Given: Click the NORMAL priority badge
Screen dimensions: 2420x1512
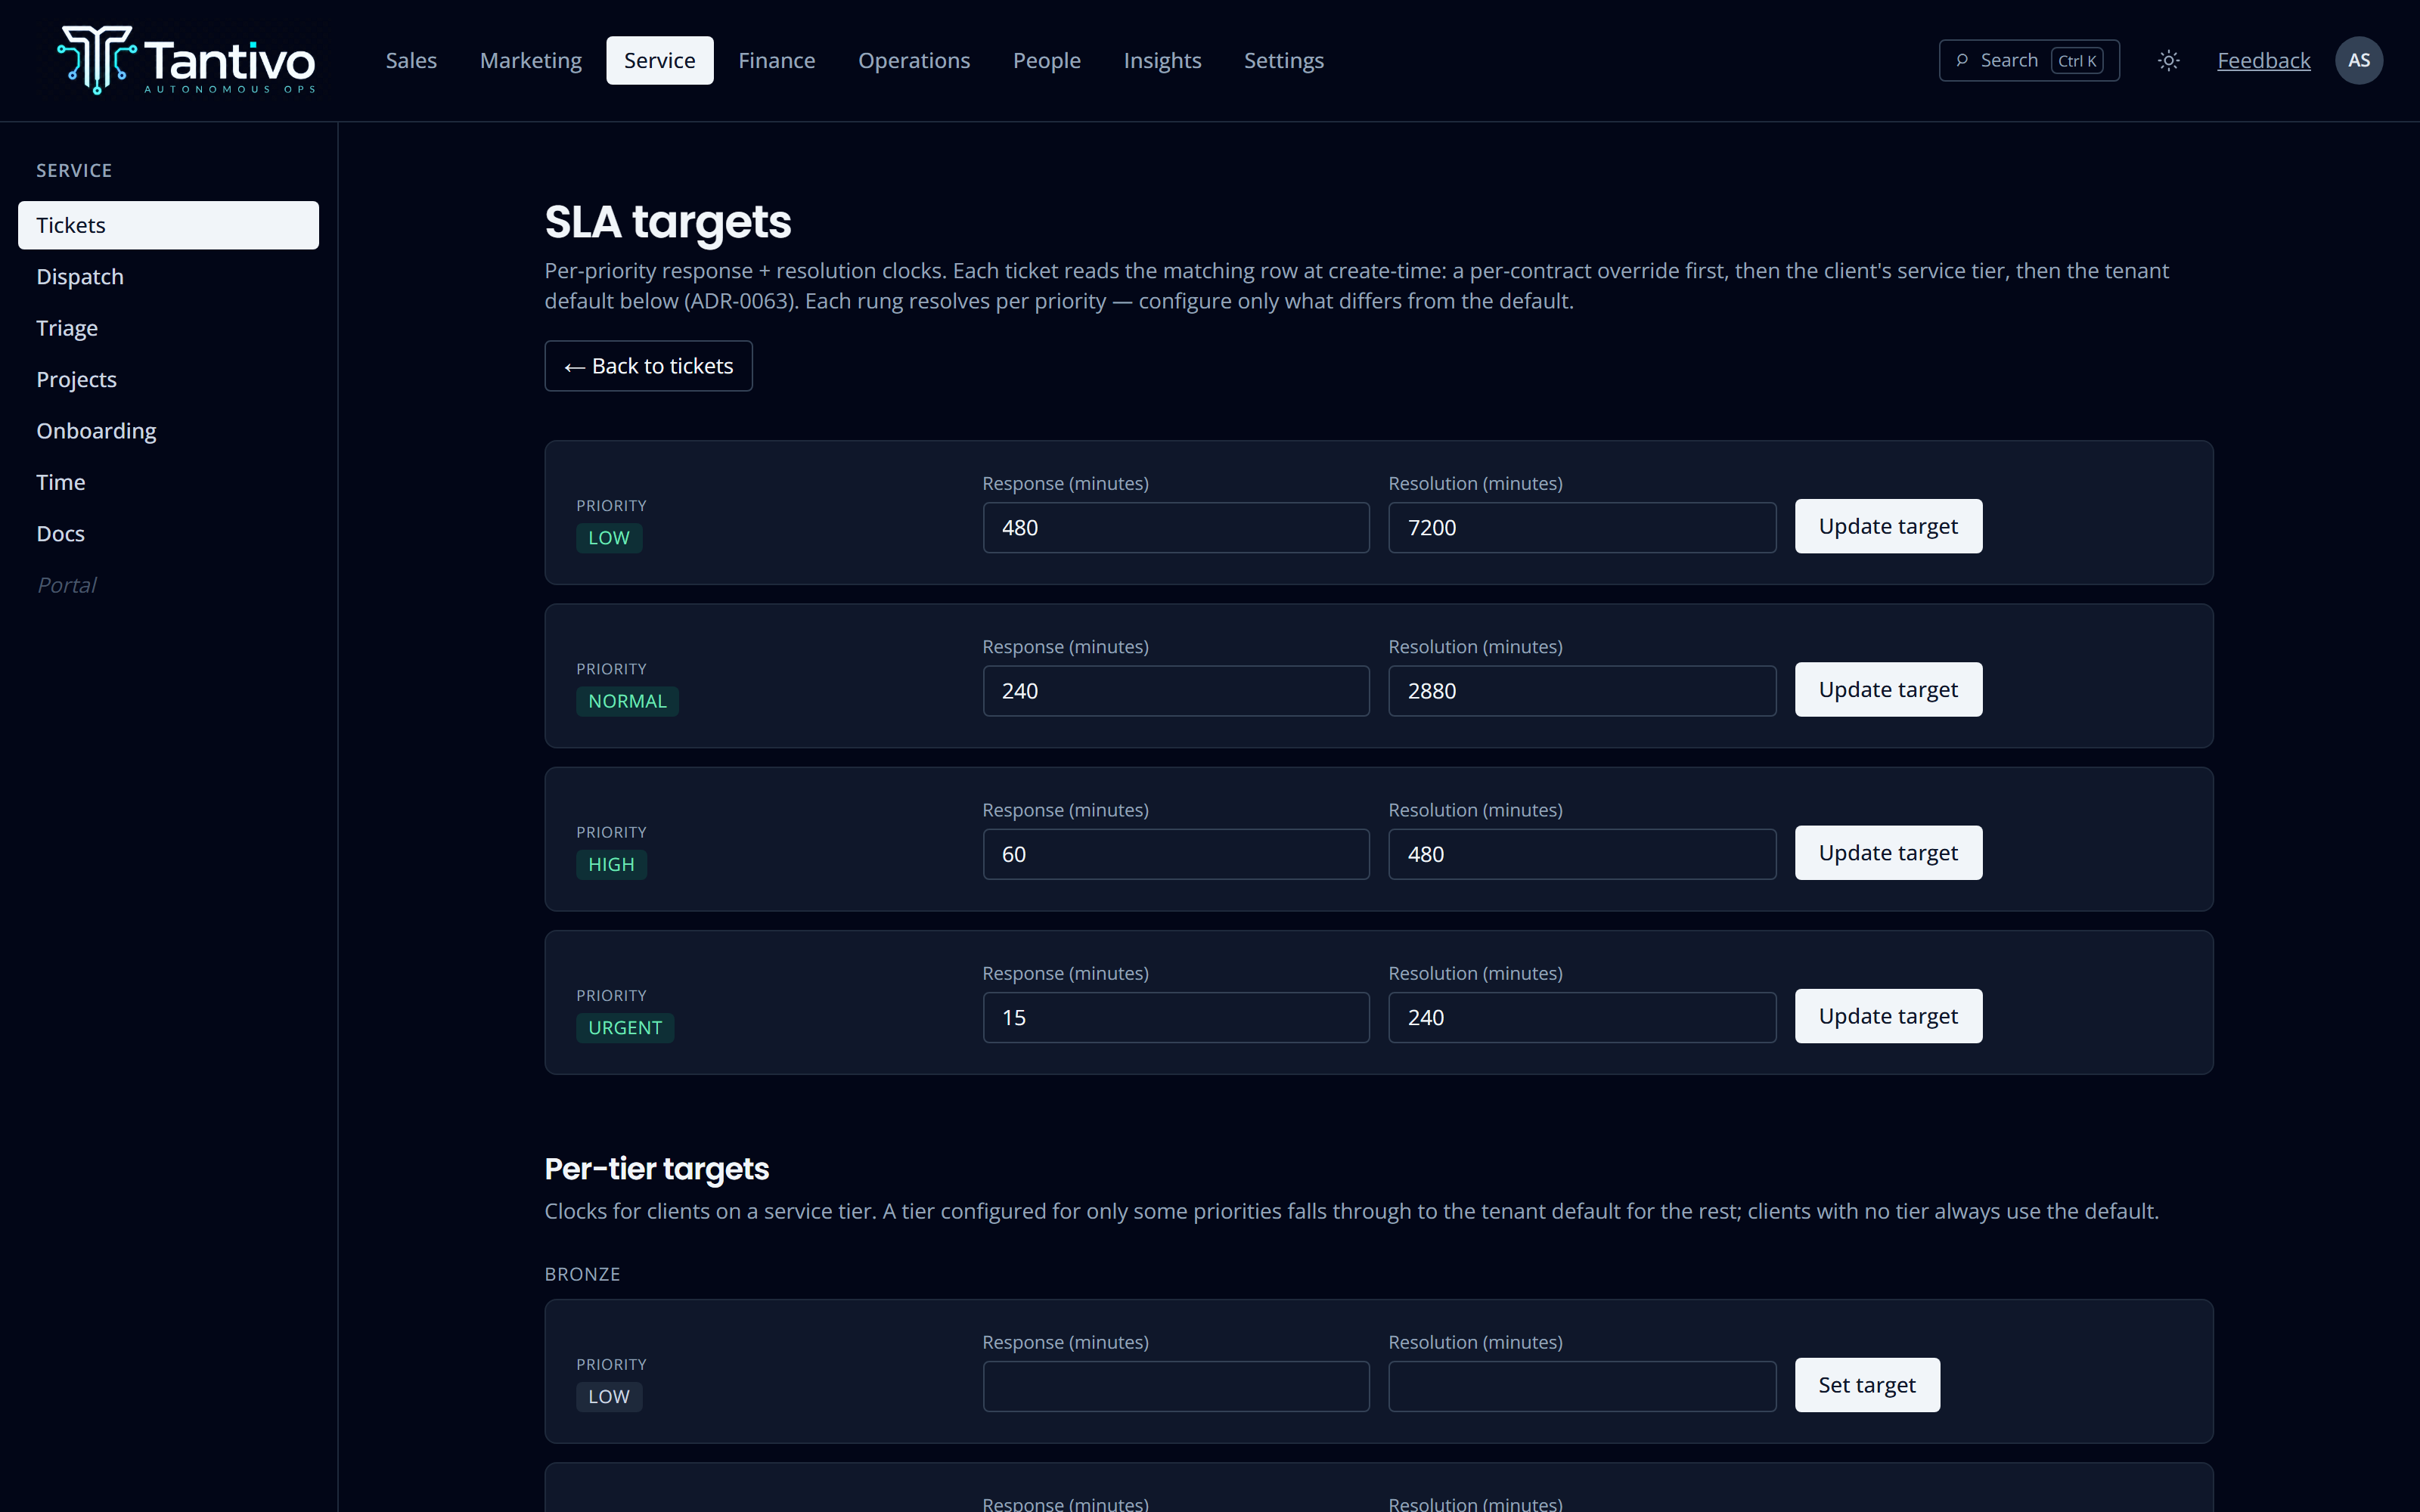Looking at the screenshot, I should [627, 701].
